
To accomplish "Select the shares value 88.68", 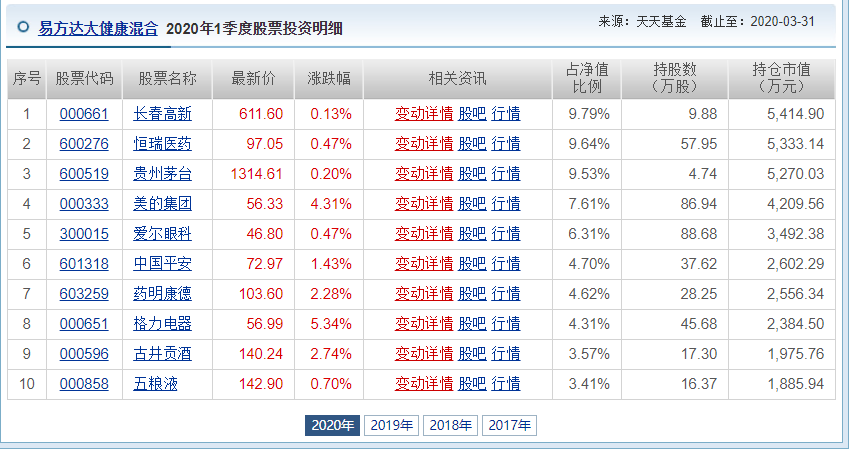I will point(699,234).
